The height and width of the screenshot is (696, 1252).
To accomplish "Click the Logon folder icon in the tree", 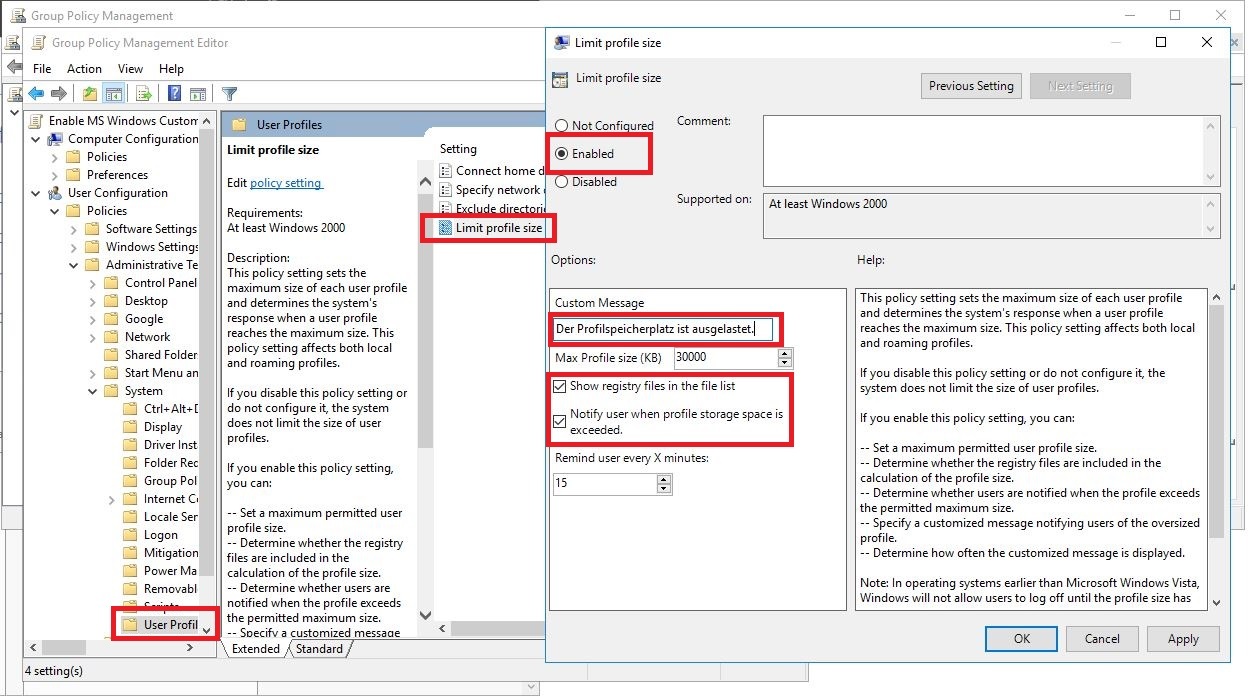I will [130, 535].
